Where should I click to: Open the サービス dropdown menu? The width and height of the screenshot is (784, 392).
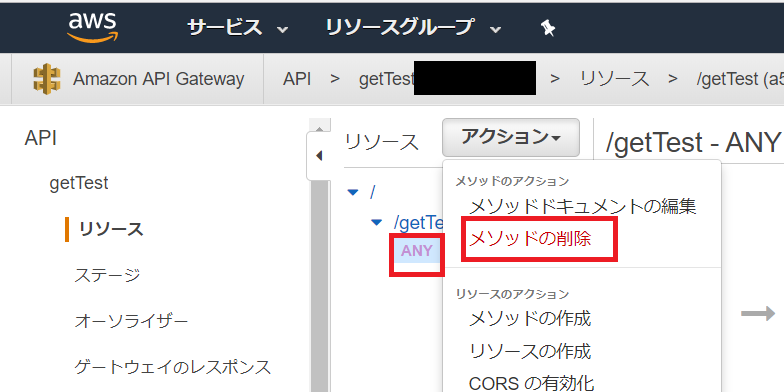coord(238,28)
